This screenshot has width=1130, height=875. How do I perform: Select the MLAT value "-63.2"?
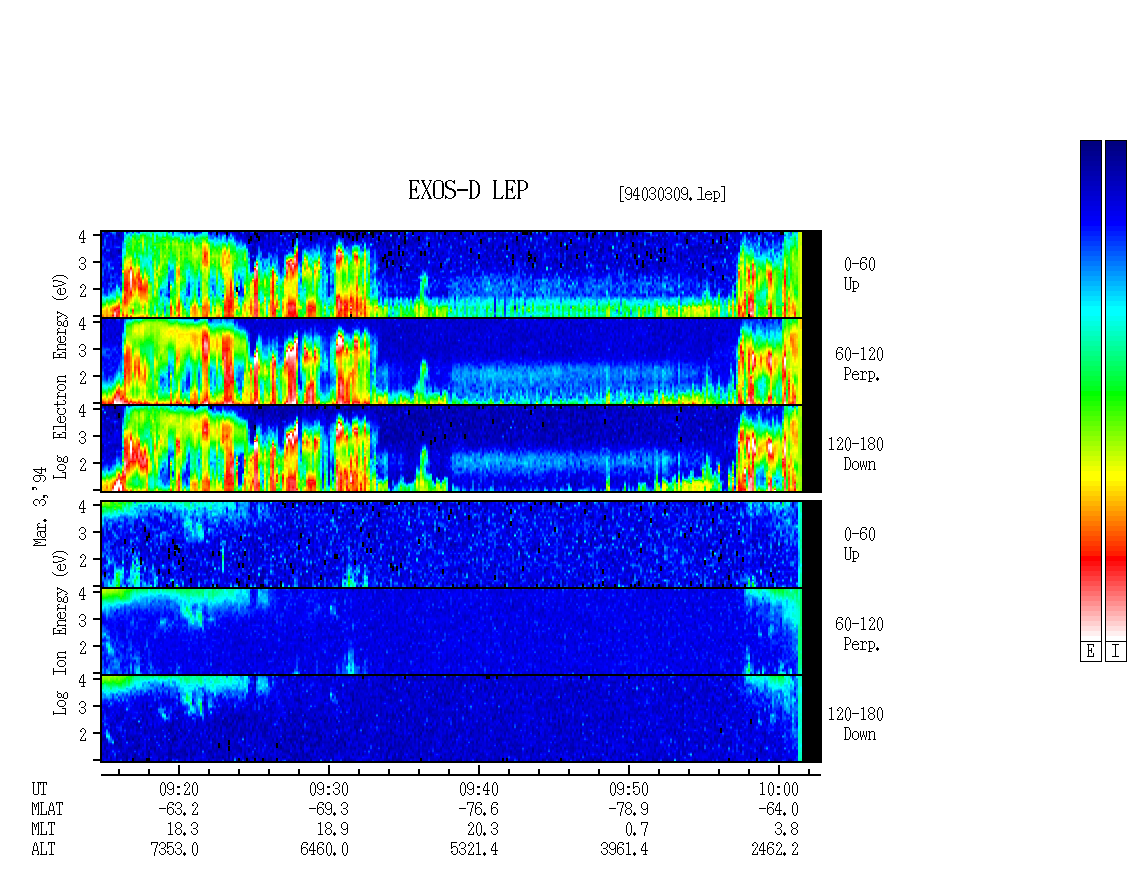(179, 809)
